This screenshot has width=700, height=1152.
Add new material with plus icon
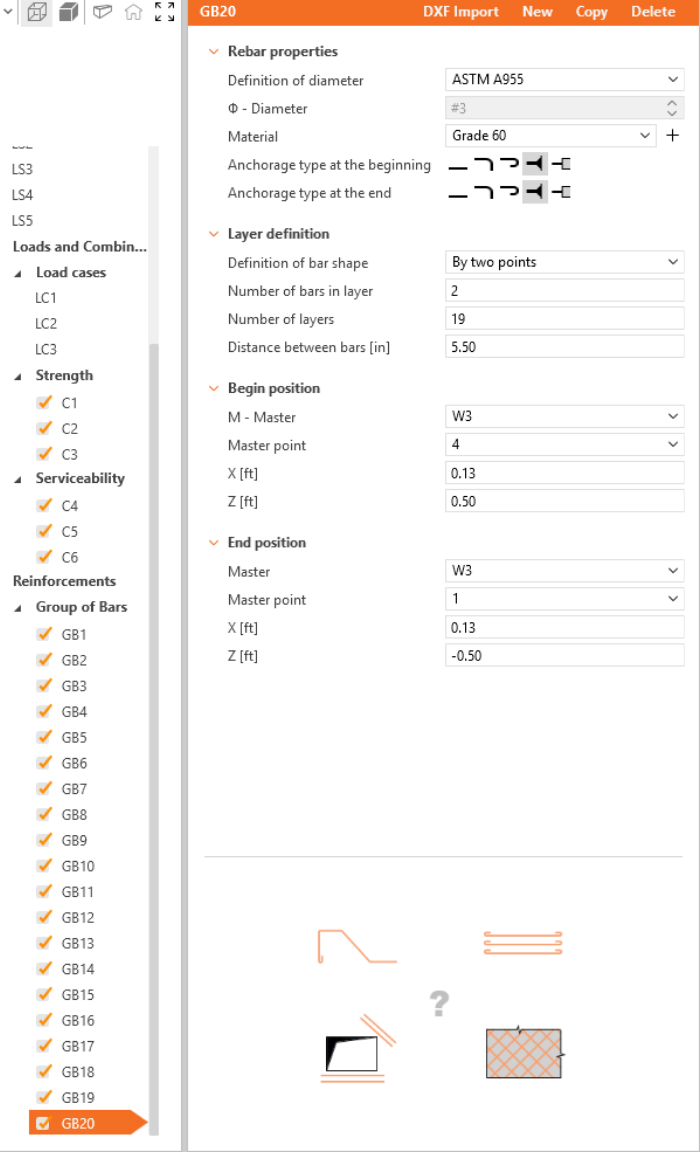coord(673,136)
